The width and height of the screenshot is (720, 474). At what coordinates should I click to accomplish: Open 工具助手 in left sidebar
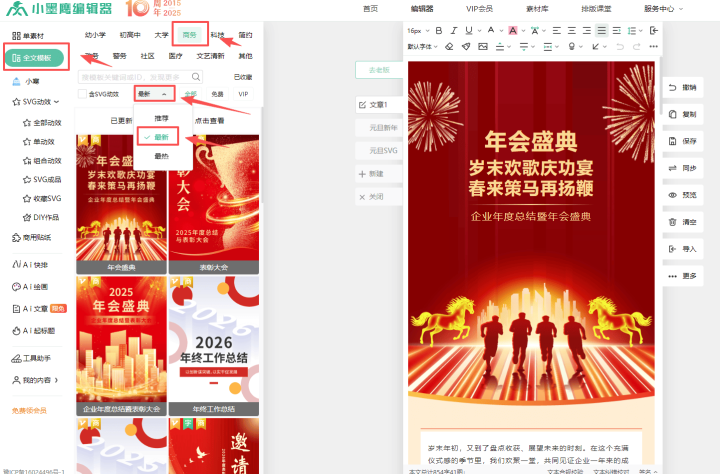(x=31, y=358)
